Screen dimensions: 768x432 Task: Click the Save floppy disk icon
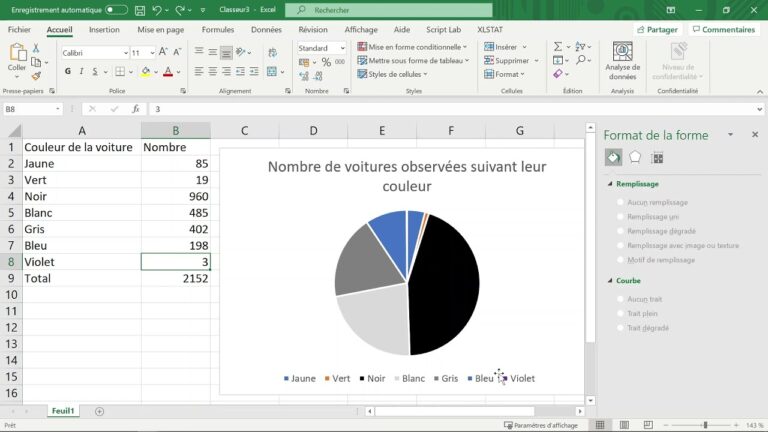coord(140,10)
